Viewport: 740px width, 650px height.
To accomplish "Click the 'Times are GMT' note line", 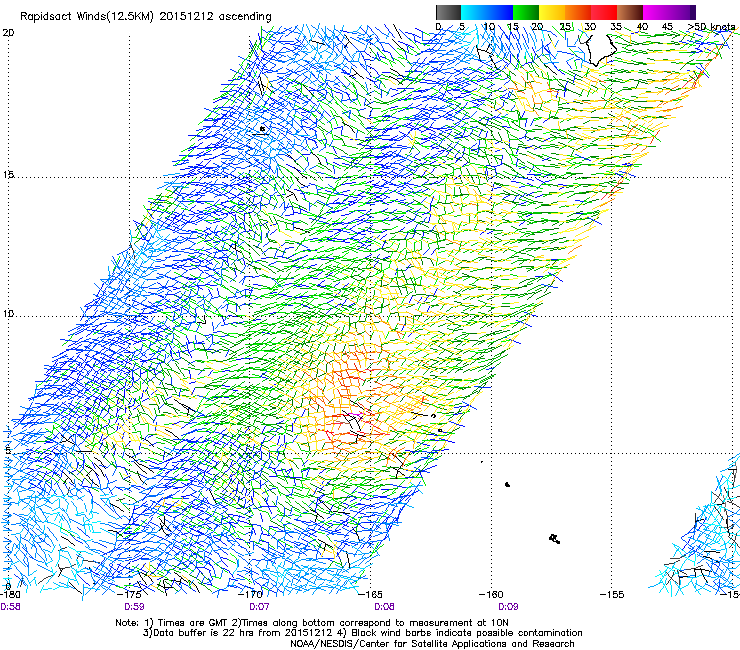I will point(312,623).
